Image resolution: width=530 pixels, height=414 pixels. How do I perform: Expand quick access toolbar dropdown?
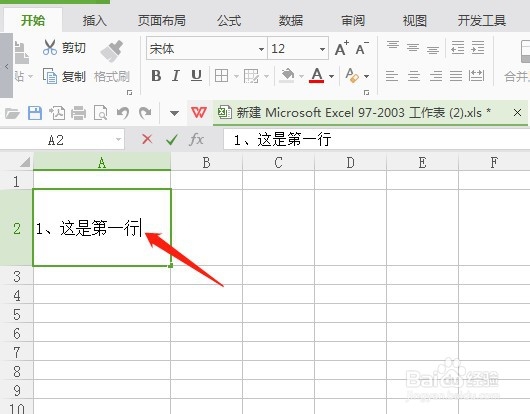[x=174, y=113]
